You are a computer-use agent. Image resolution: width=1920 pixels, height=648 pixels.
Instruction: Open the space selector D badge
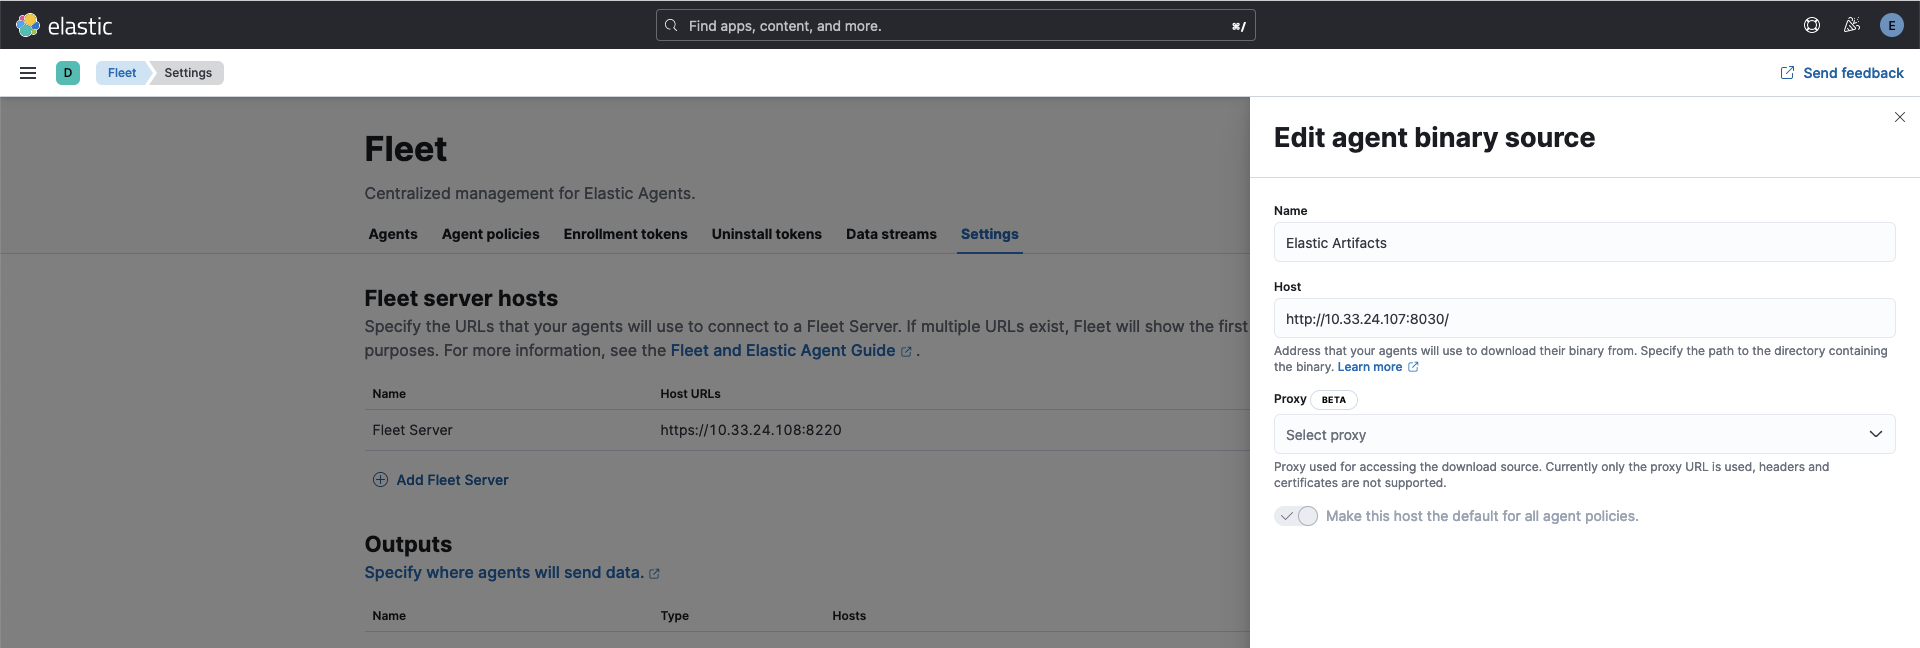coord(68,73)
